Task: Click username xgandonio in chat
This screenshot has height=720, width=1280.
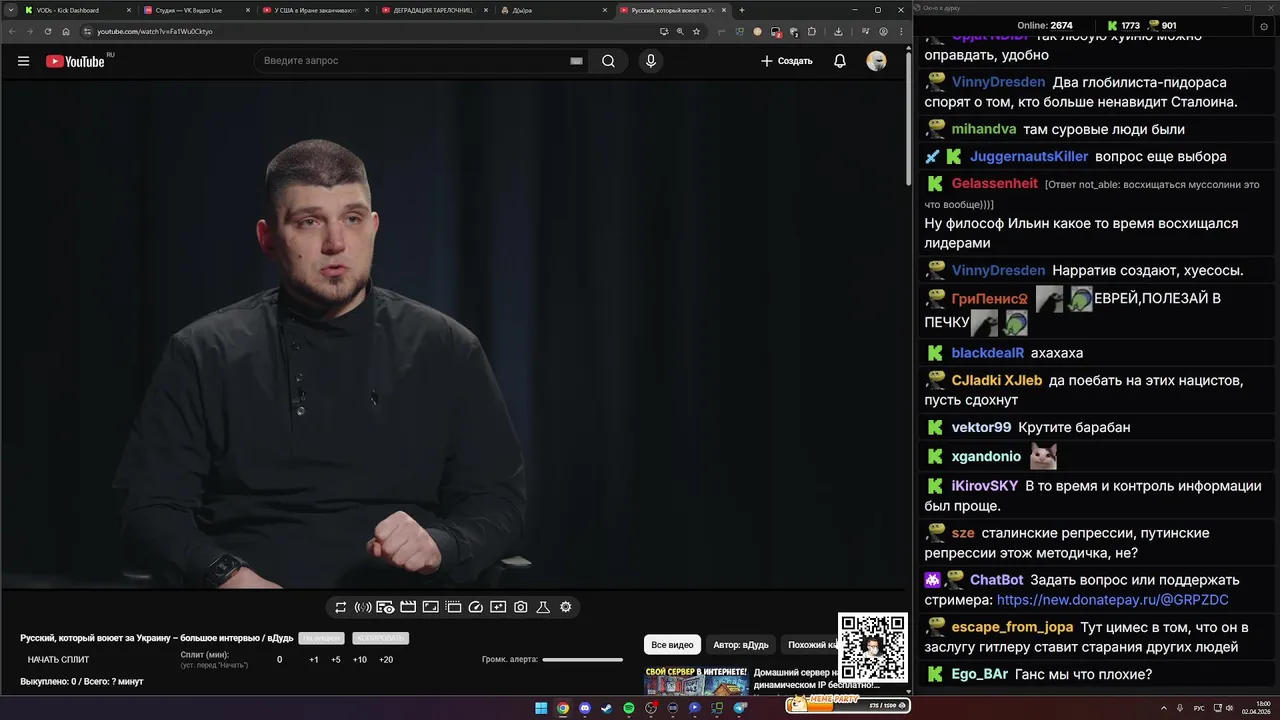Action: coord(986,457)
